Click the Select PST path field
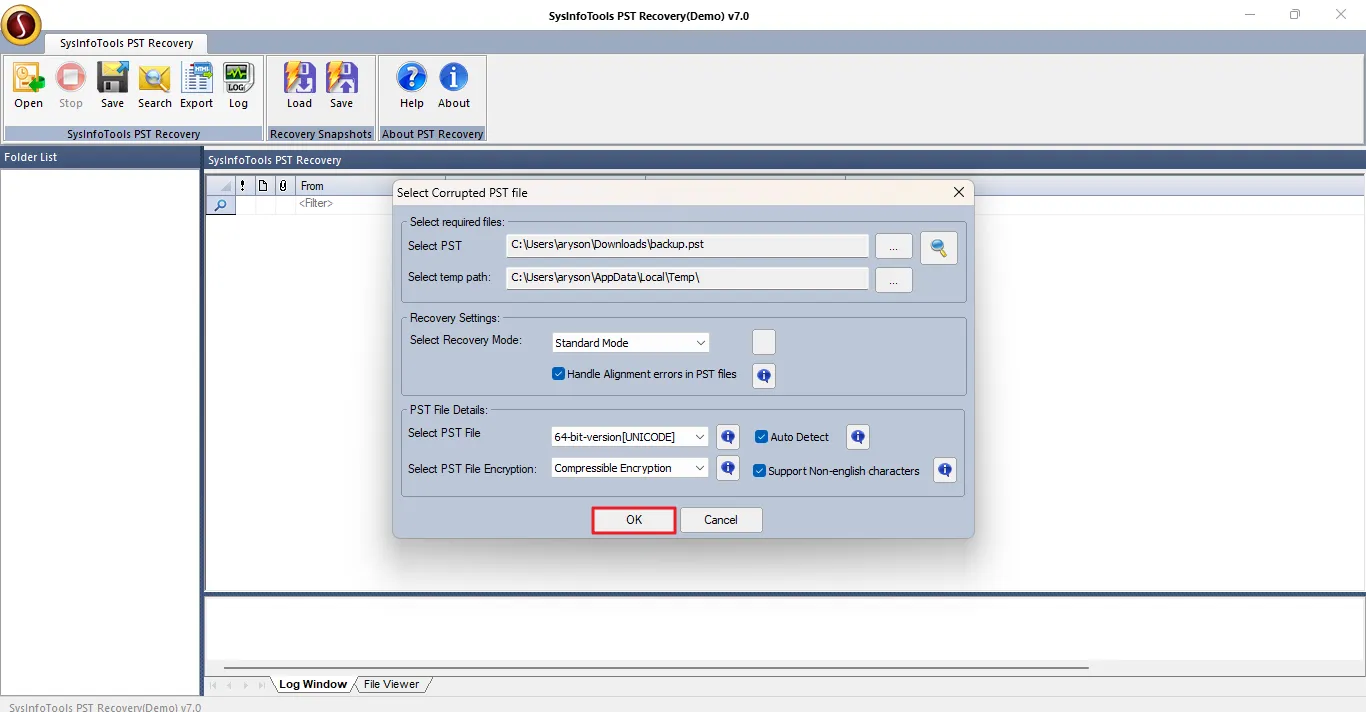The width and height of the screenshot is (1366, 712). 687,245
